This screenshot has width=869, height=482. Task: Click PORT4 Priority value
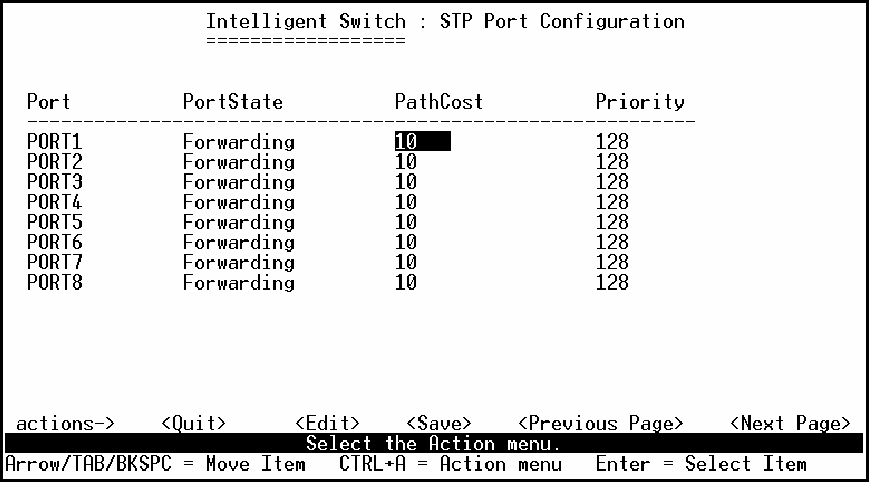[612, 202]
